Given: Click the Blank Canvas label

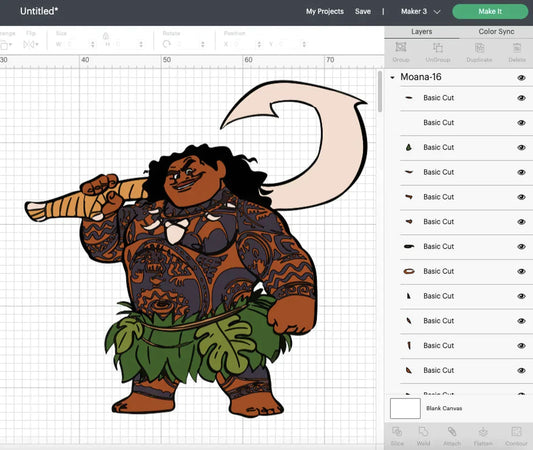Looking at the screenshot, I should (x=444, y=409).
